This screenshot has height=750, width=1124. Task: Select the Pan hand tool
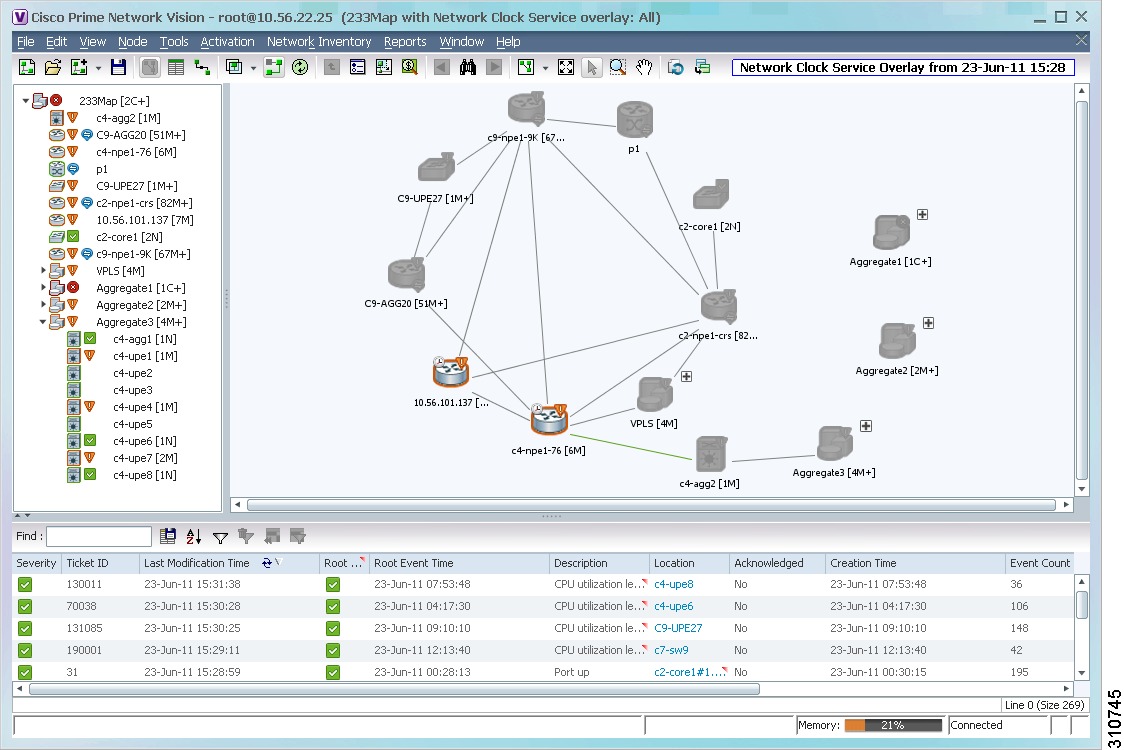point(644,67)
